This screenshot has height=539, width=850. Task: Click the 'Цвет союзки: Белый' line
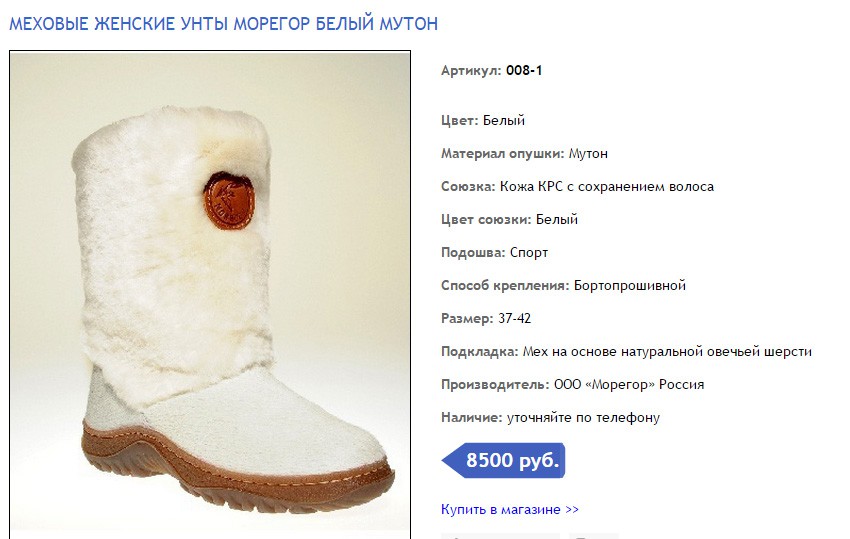(x=510, y=220)
